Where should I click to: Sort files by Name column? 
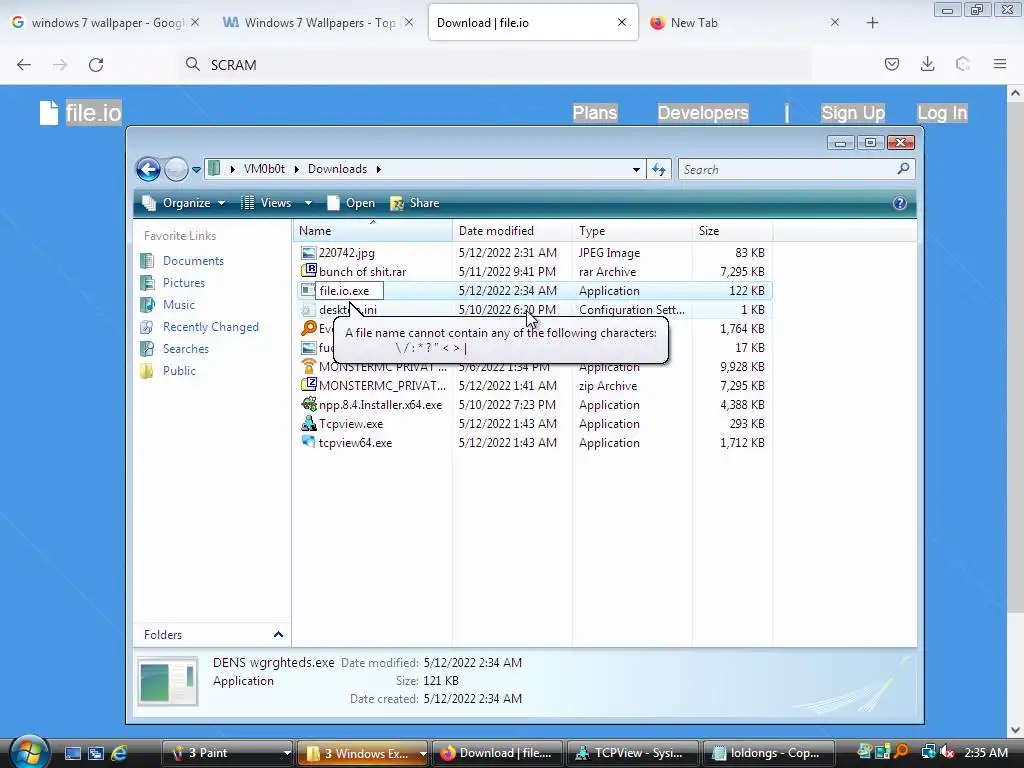point(372,231)
